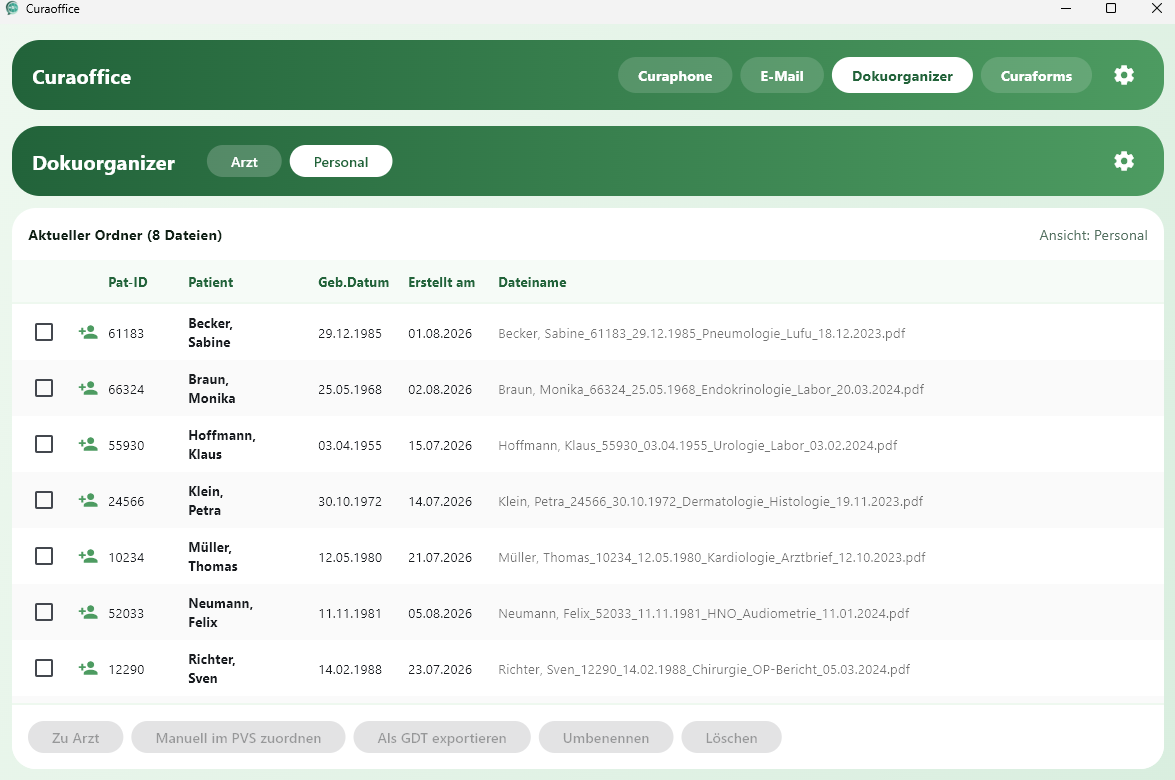Select the Braun Endokrinologie_Labor file name

tap(711, 390)
